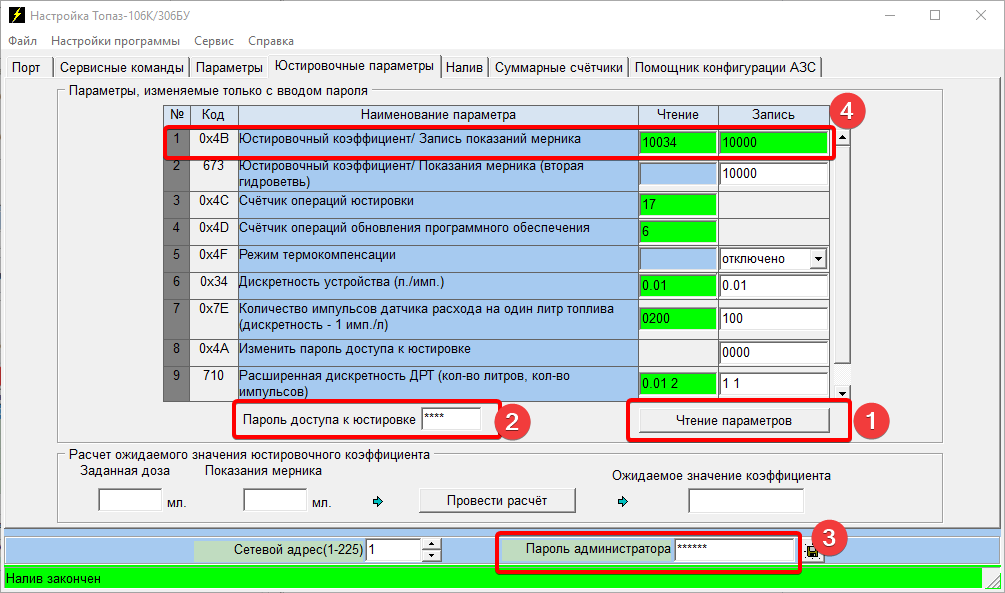The width and height of the screenshot is (1005, 593).
Task: Click the code cell 0x4C
Action: (x=213, y=205)
